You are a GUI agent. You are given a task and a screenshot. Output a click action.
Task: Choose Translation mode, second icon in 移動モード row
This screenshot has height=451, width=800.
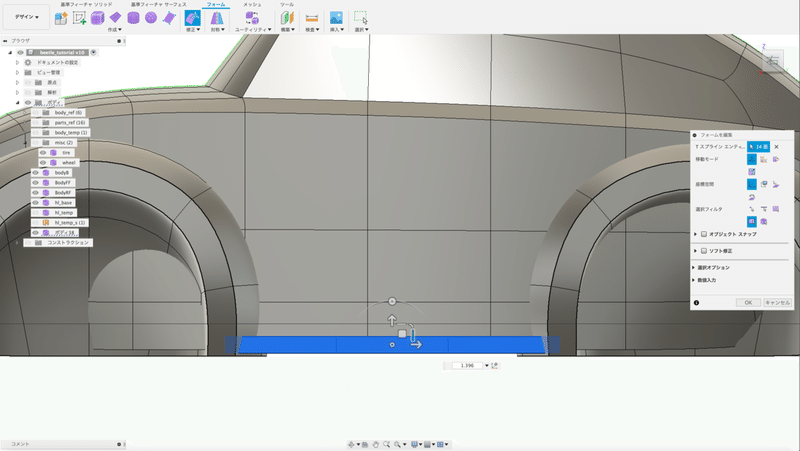click(x=764, y=159)
